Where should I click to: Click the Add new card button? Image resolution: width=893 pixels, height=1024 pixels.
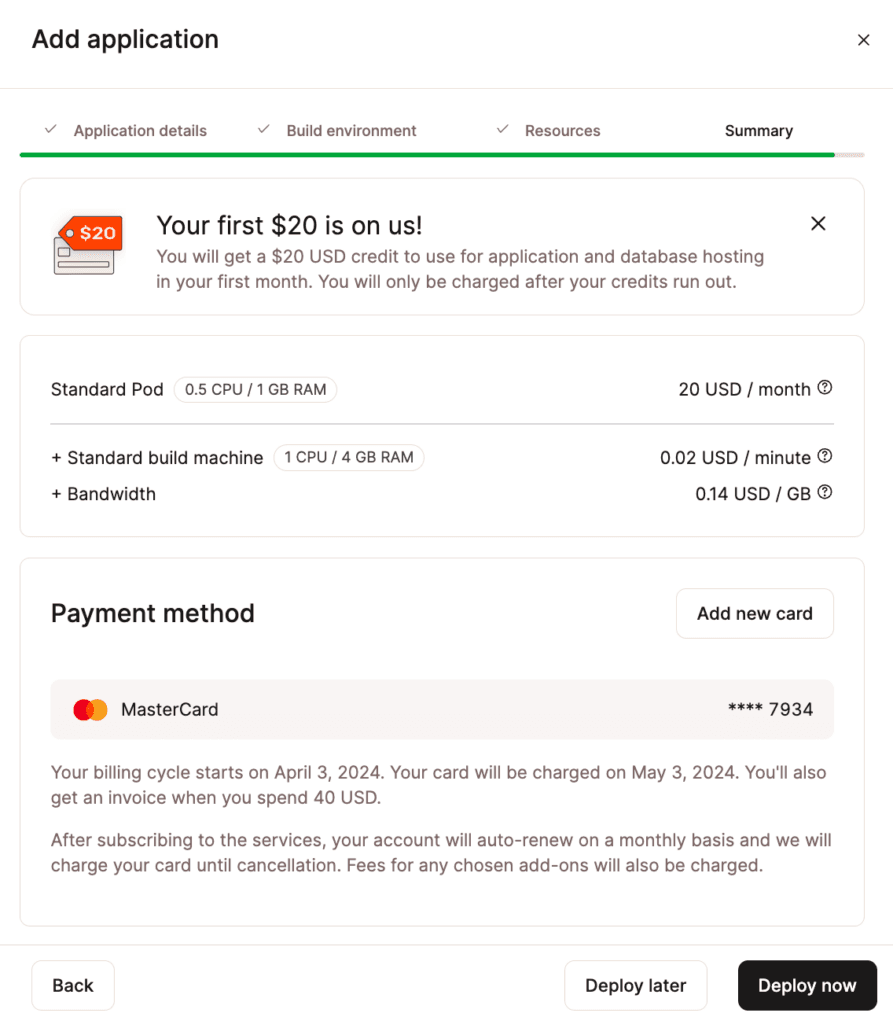[x=754, y=613]
